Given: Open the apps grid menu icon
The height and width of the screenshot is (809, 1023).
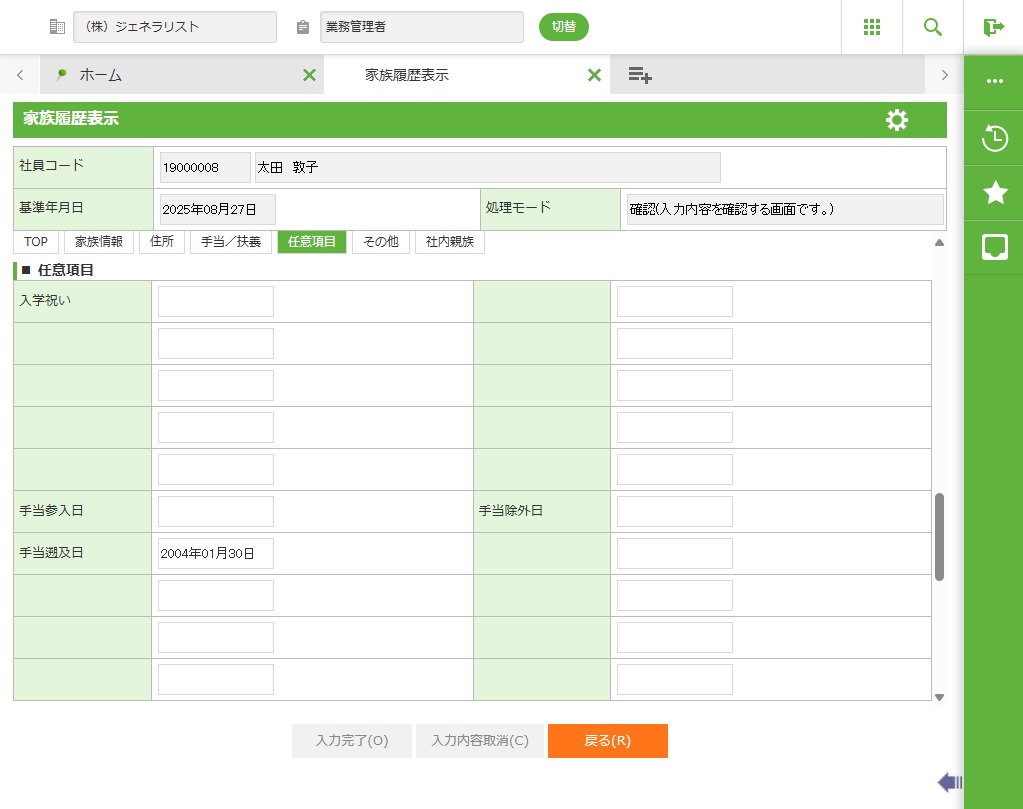Looking at the screenshot, I should point(871,27).
